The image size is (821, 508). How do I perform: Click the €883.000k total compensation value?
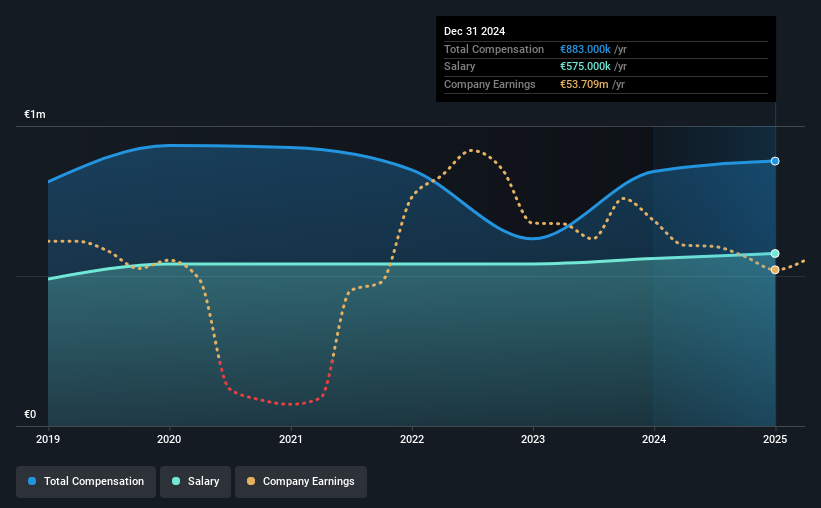[x=585, y=49]
